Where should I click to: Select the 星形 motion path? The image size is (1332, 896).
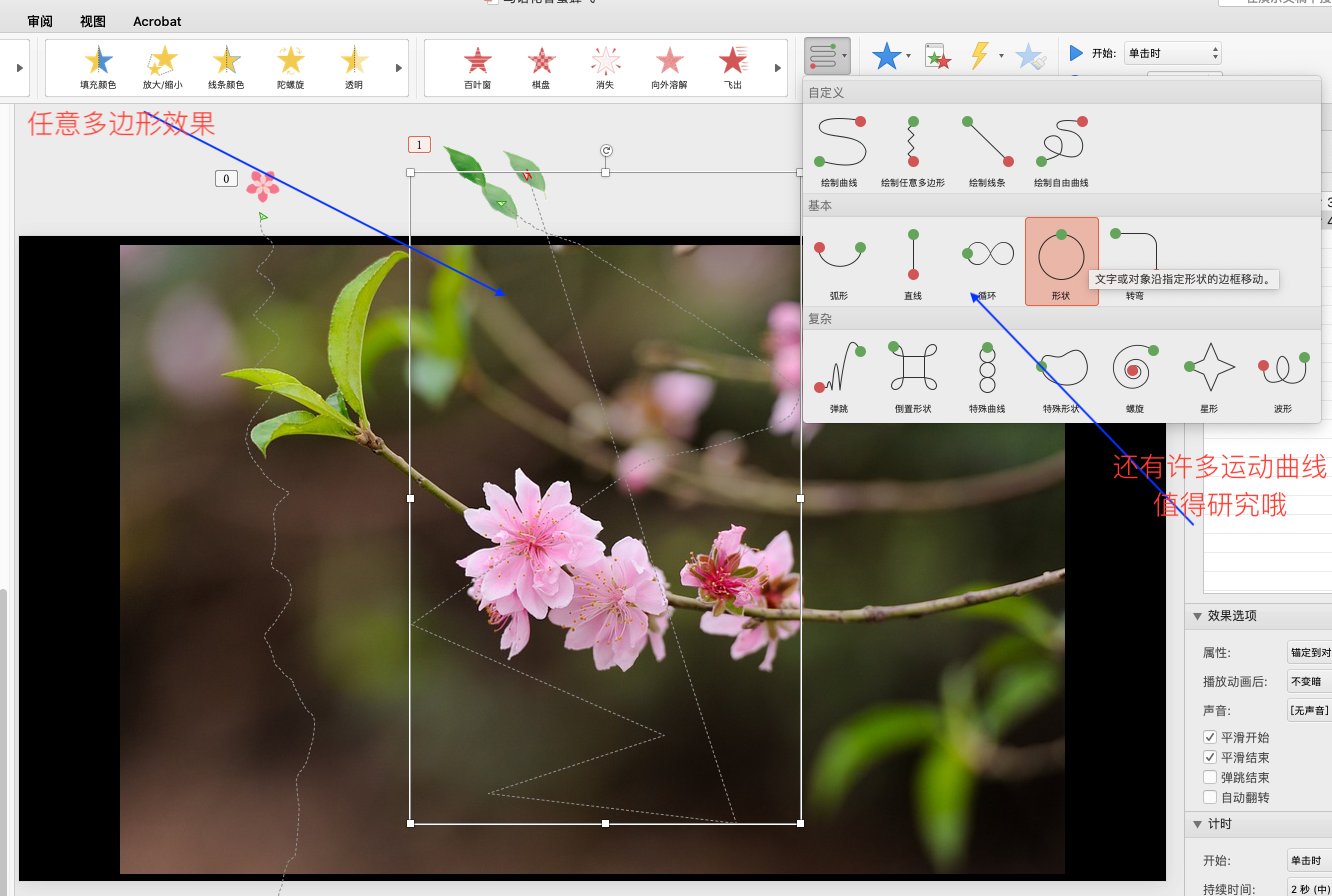coord(1209,375)
